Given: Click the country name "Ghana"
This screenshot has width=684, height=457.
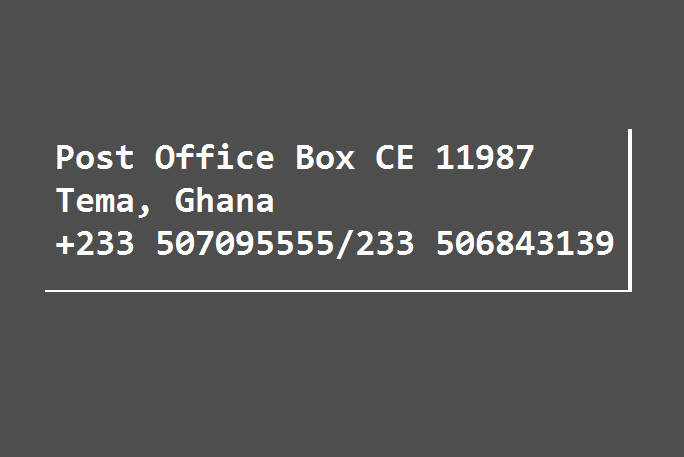Looking at the screenshot, I should [224, 201].
